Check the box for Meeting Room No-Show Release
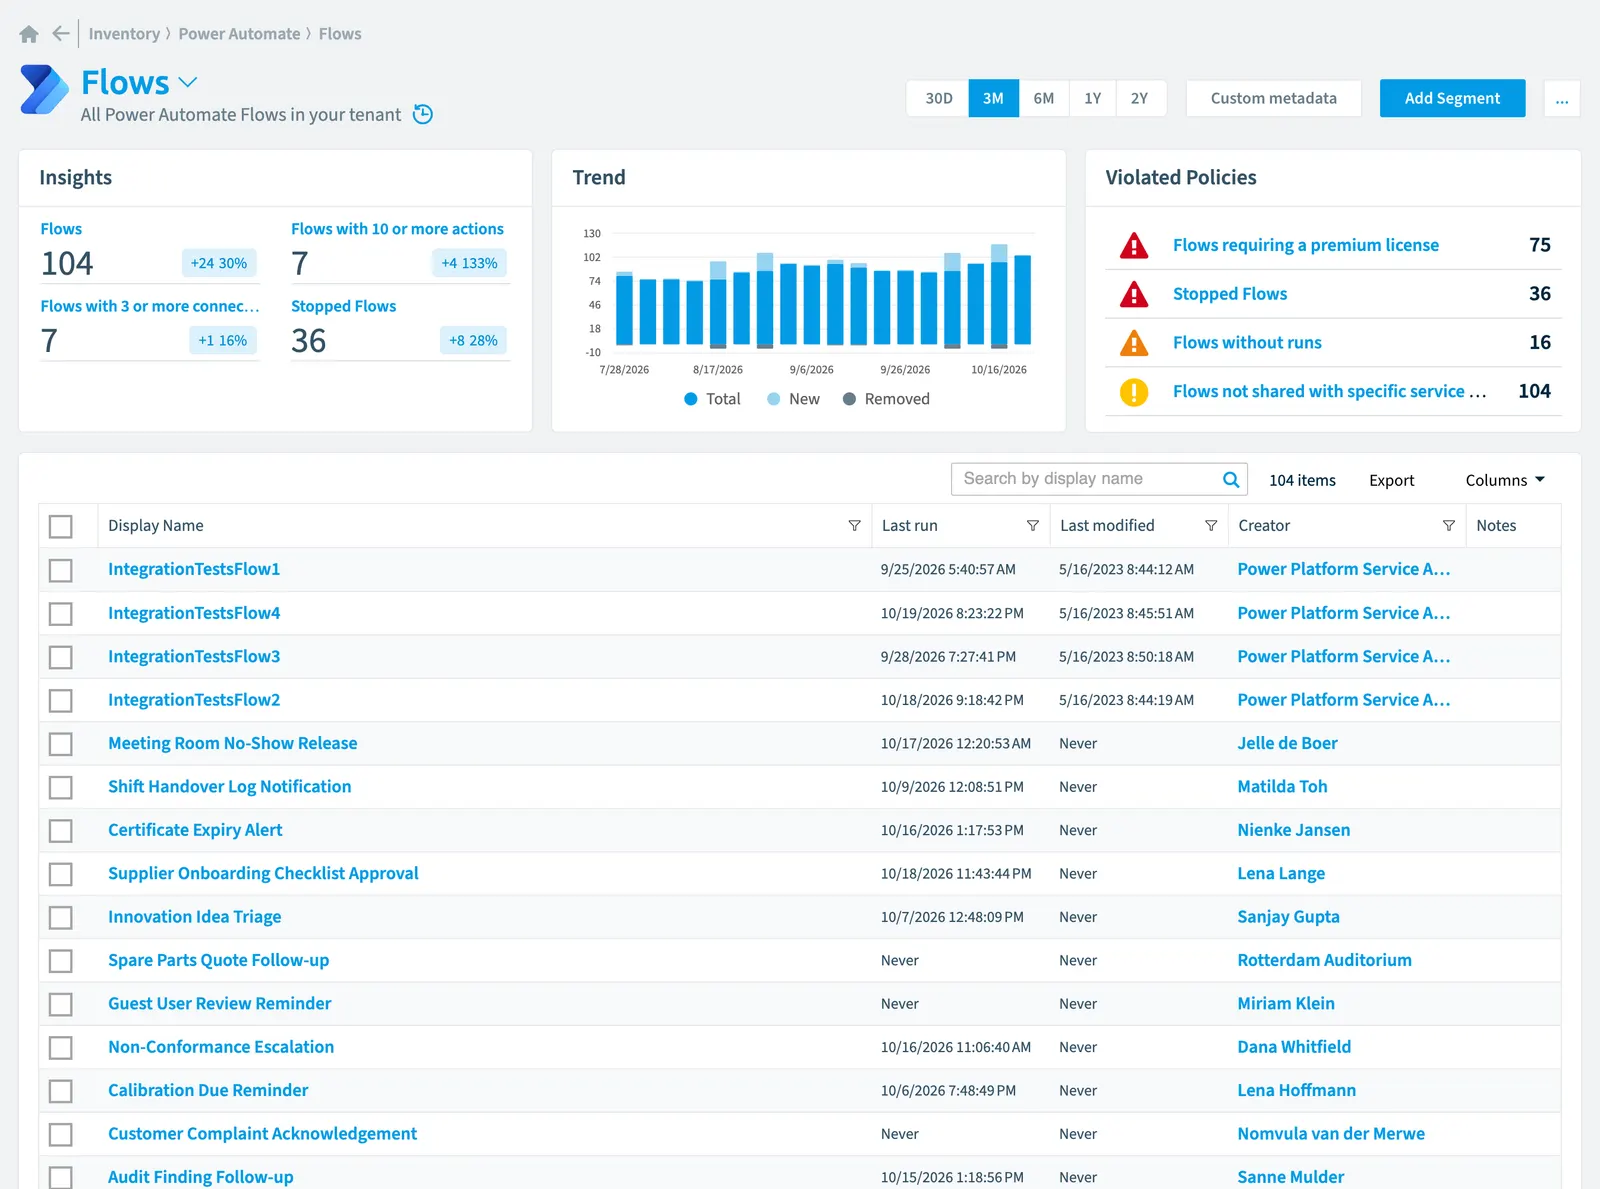 (x=61, y=744)
